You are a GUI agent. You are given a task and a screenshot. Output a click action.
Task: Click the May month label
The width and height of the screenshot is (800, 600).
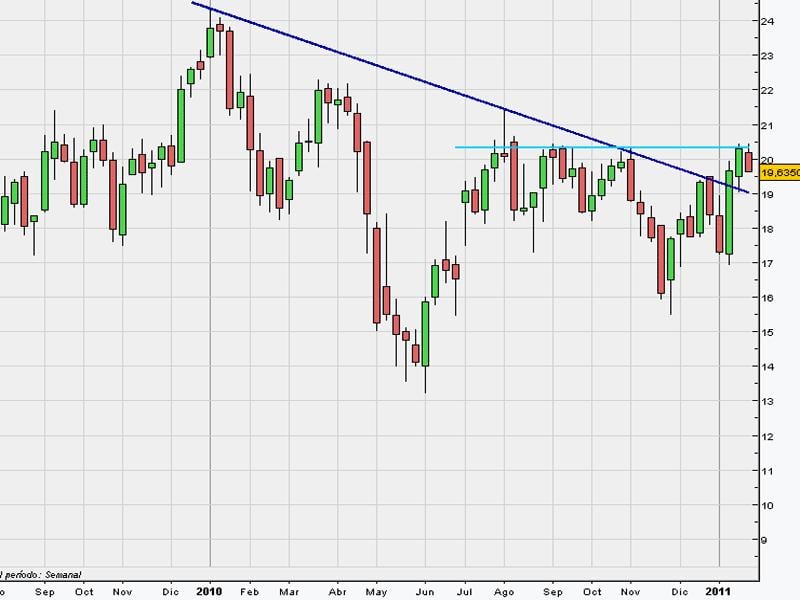coord(376,592)
